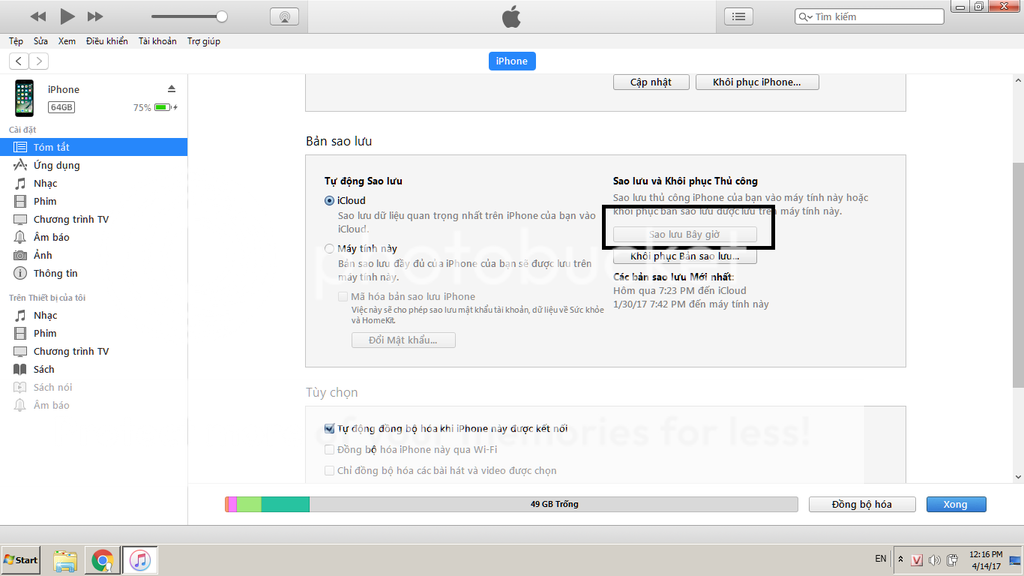Screen dimensions: 1024x576
Task: Select Tóm tắt in sidebar
Action: tap(93, 147)
